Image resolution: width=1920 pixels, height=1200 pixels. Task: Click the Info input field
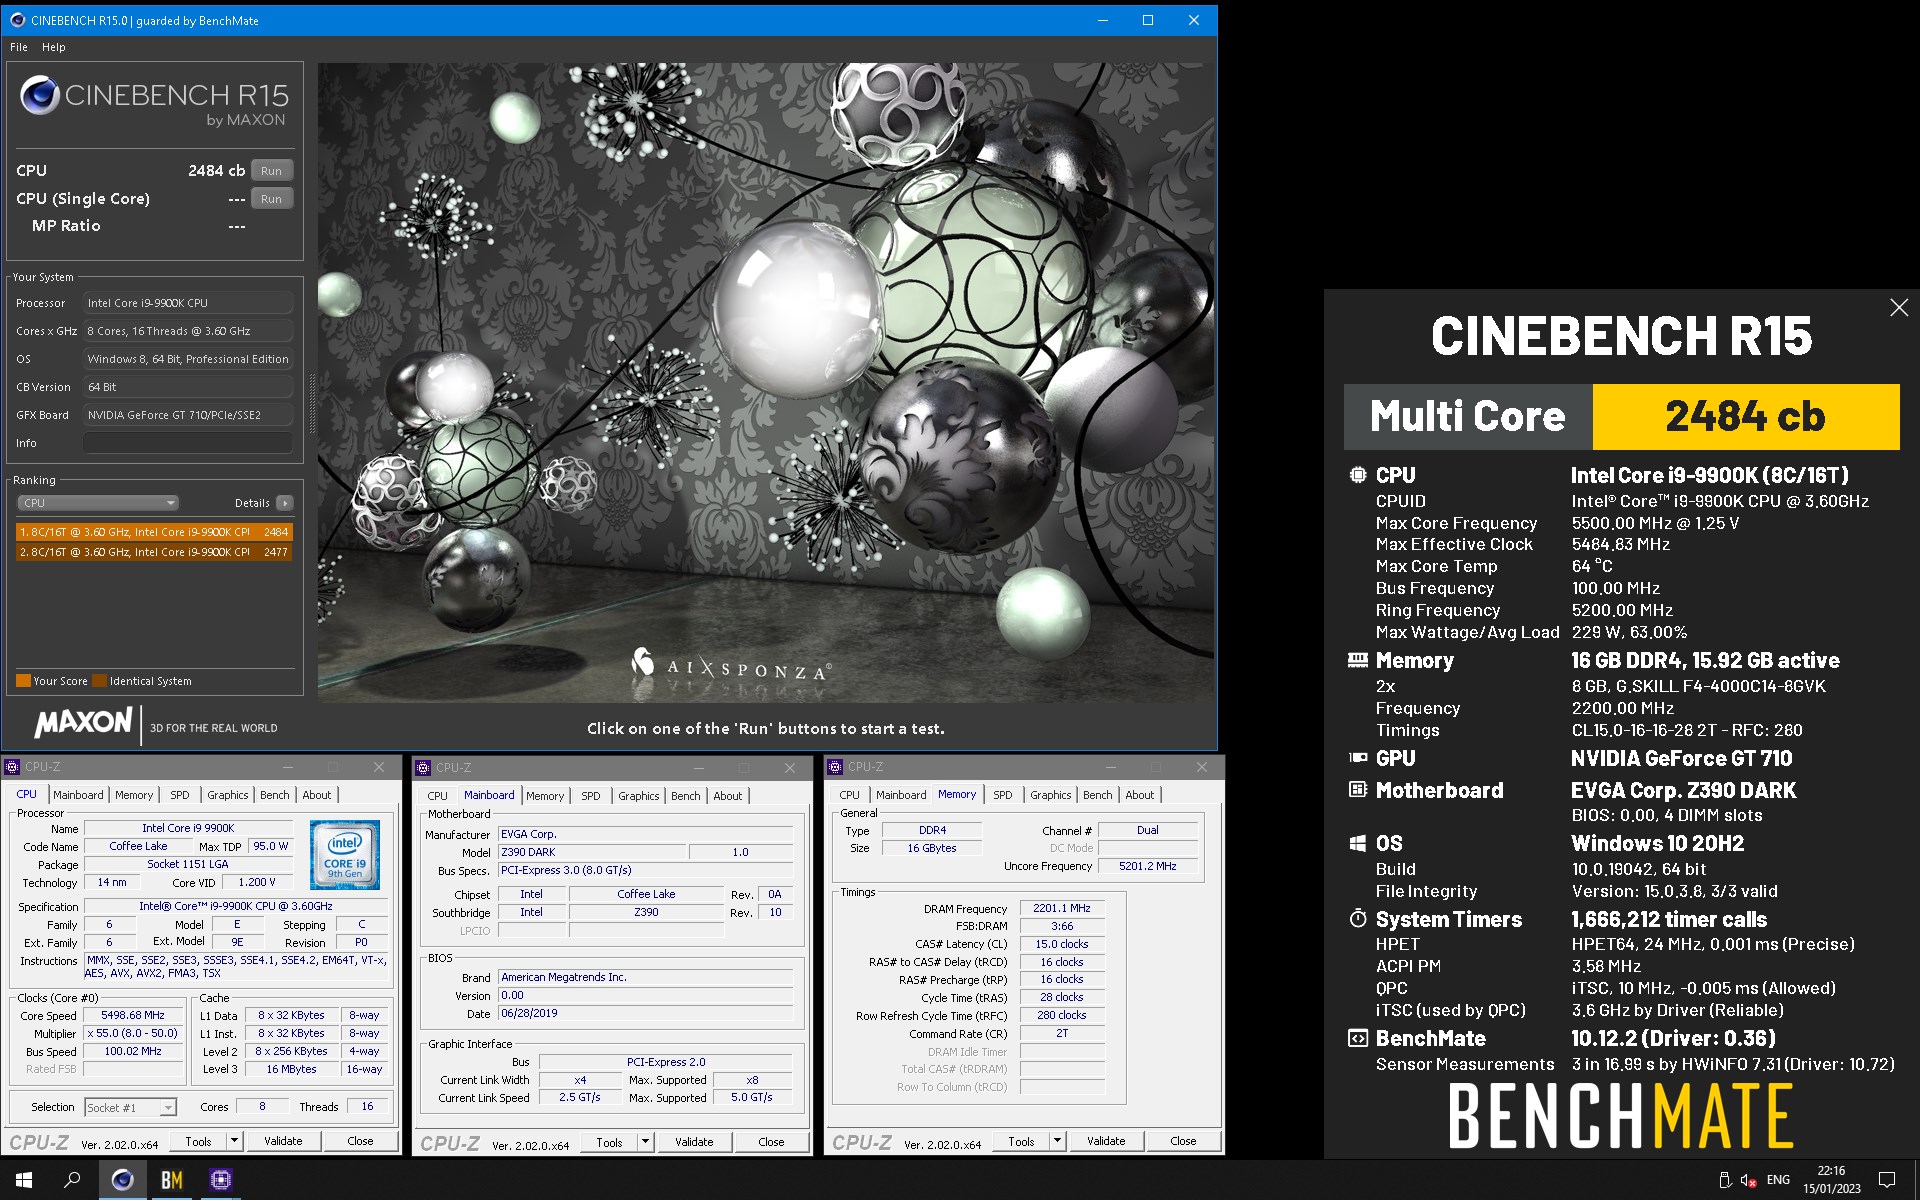(x=188, y=443)
